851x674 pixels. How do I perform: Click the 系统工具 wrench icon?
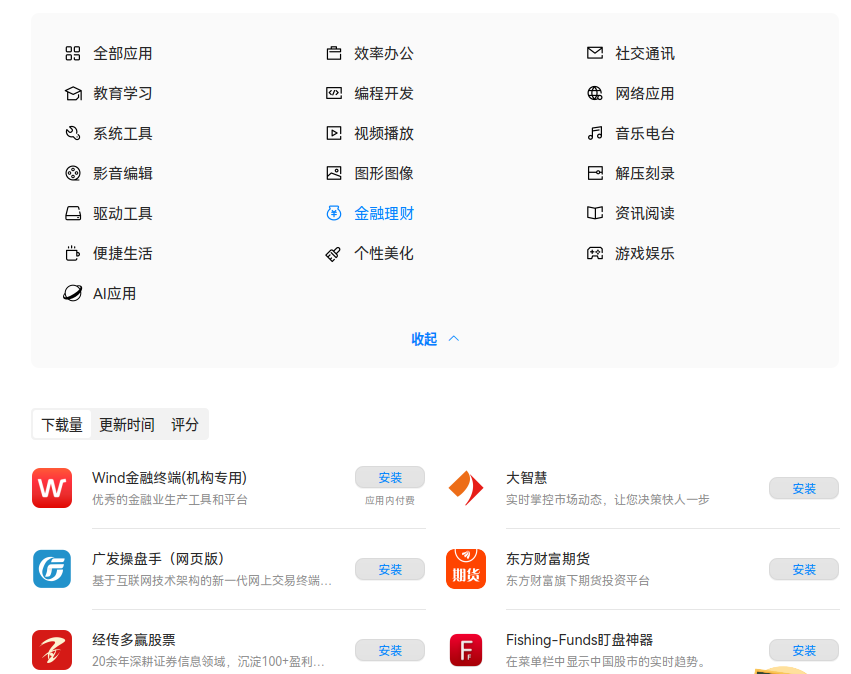pyautogui.click(x=73, y=133)
